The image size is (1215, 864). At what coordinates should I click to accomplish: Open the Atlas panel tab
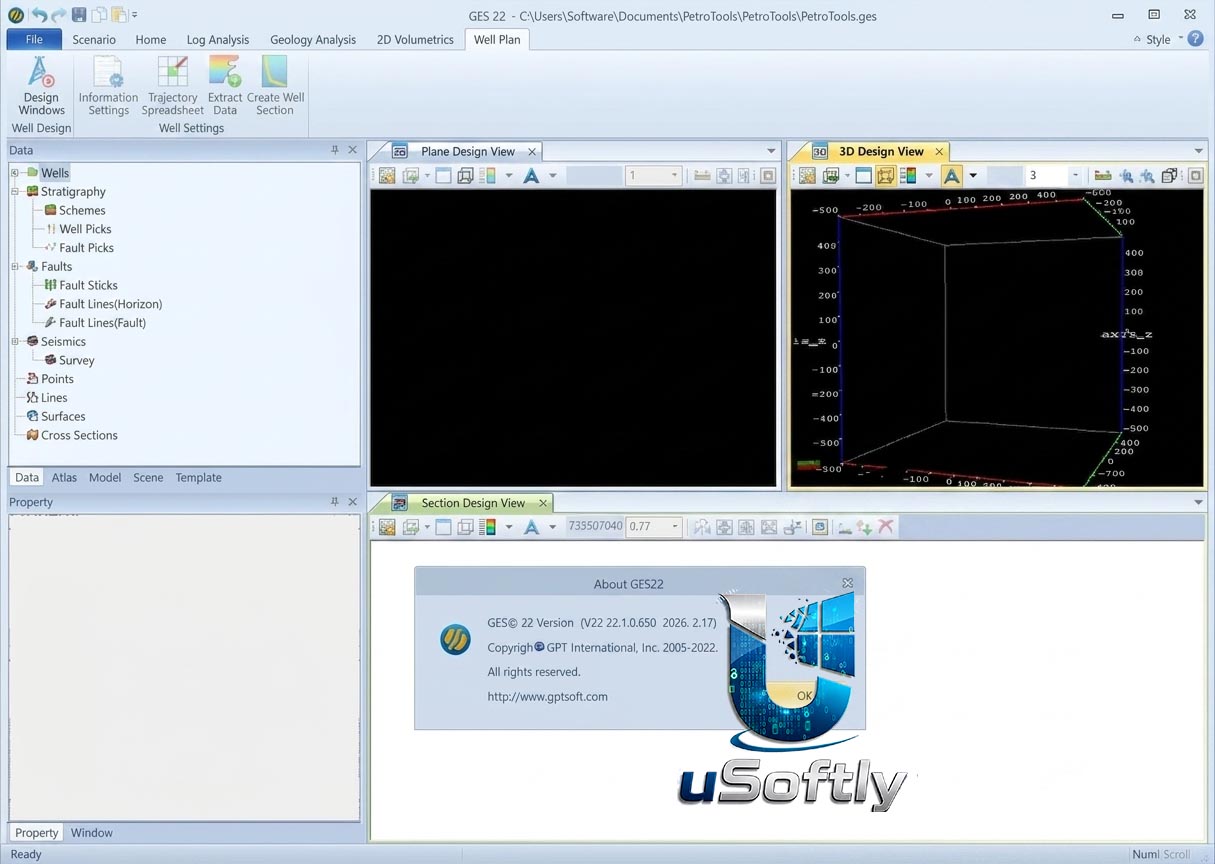coord(64,478)
